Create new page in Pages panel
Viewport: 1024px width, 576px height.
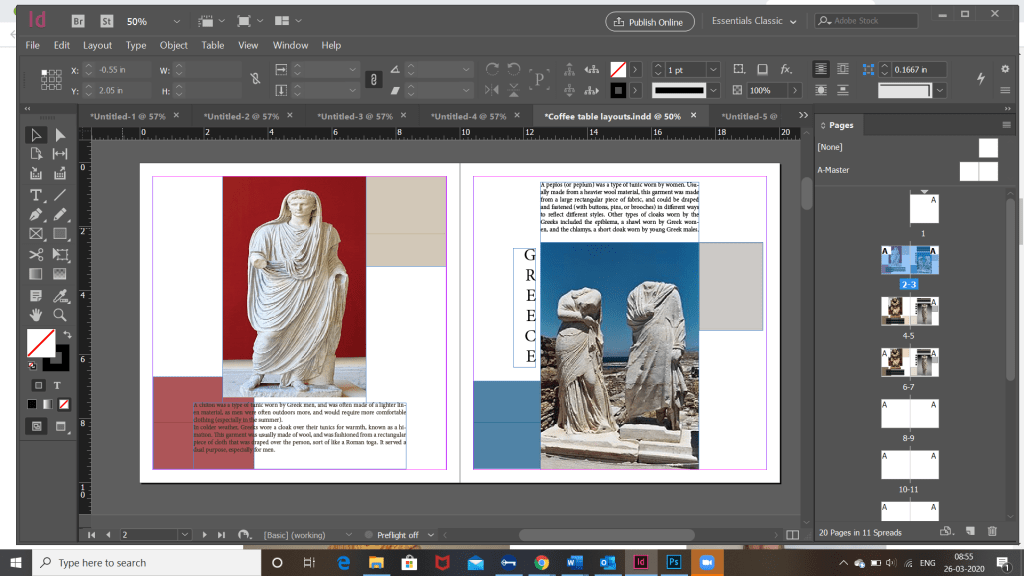[x=968, y=532]
